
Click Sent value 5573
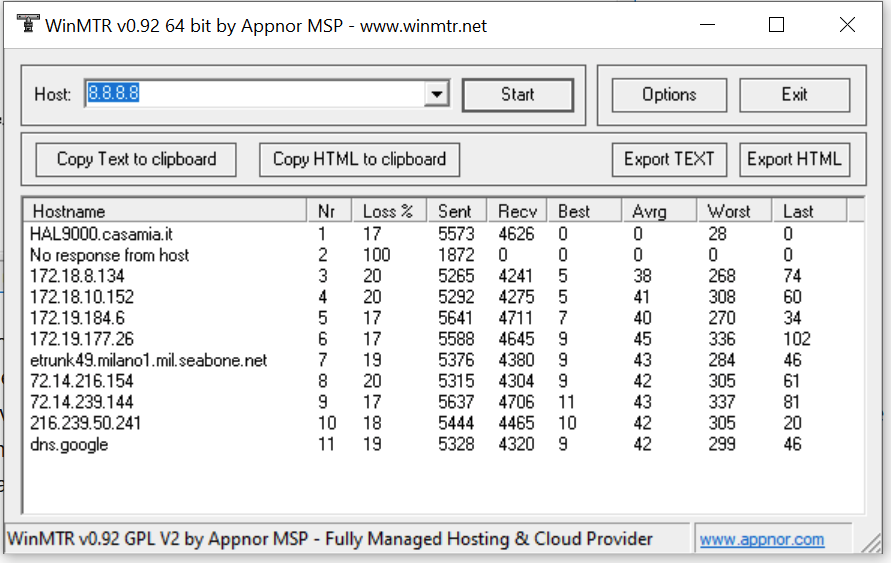point(456,234)
